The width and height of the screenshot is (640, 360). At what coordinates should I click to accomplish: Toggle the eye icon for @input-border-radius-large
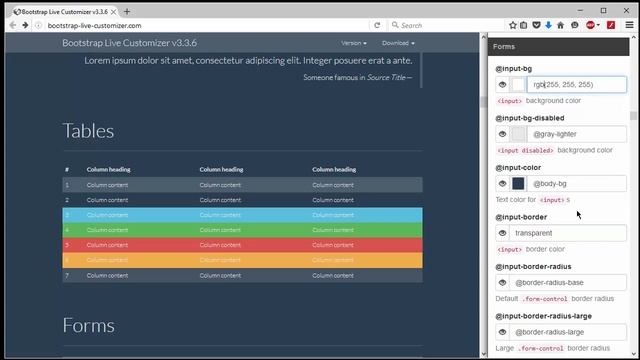pos(502,332)
